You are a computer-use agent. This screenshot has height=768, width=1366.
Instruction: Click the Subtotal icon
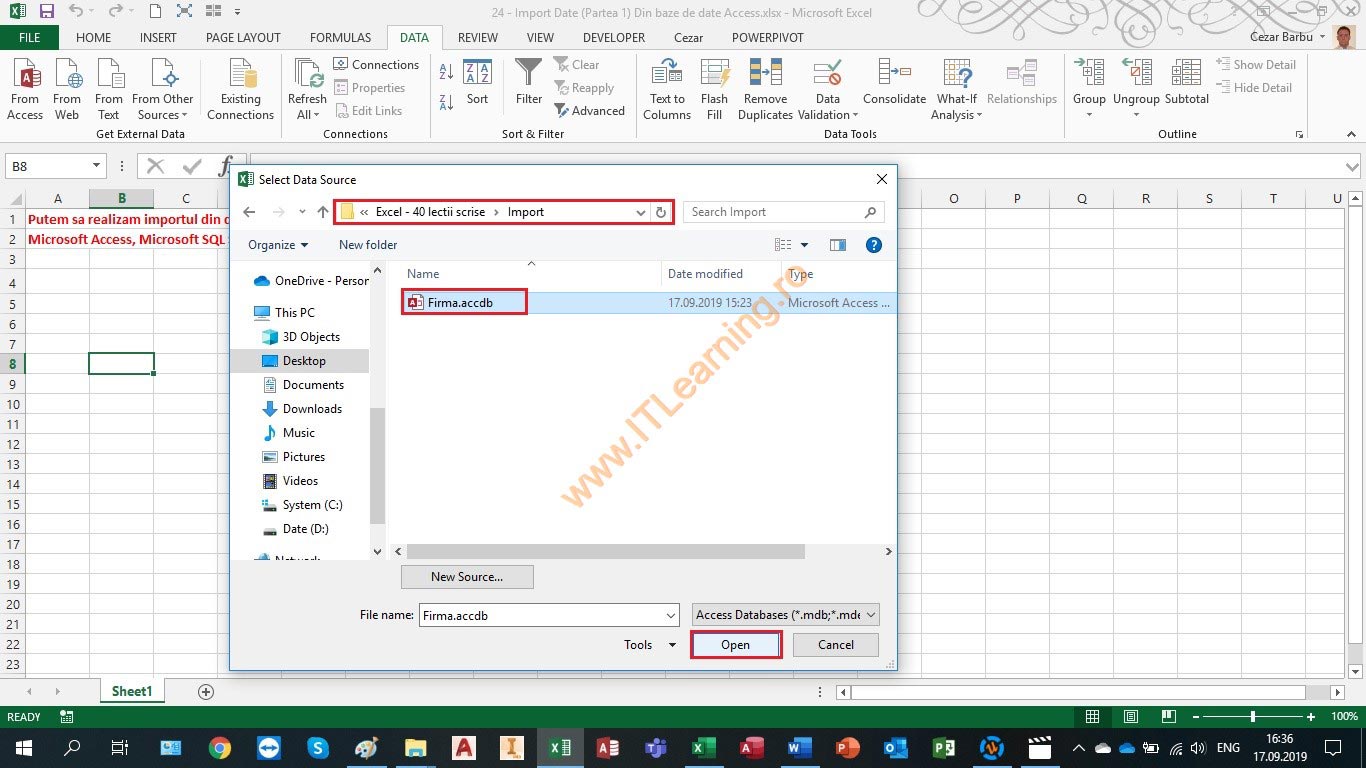pyautogui.click(x=1187, y=82)
